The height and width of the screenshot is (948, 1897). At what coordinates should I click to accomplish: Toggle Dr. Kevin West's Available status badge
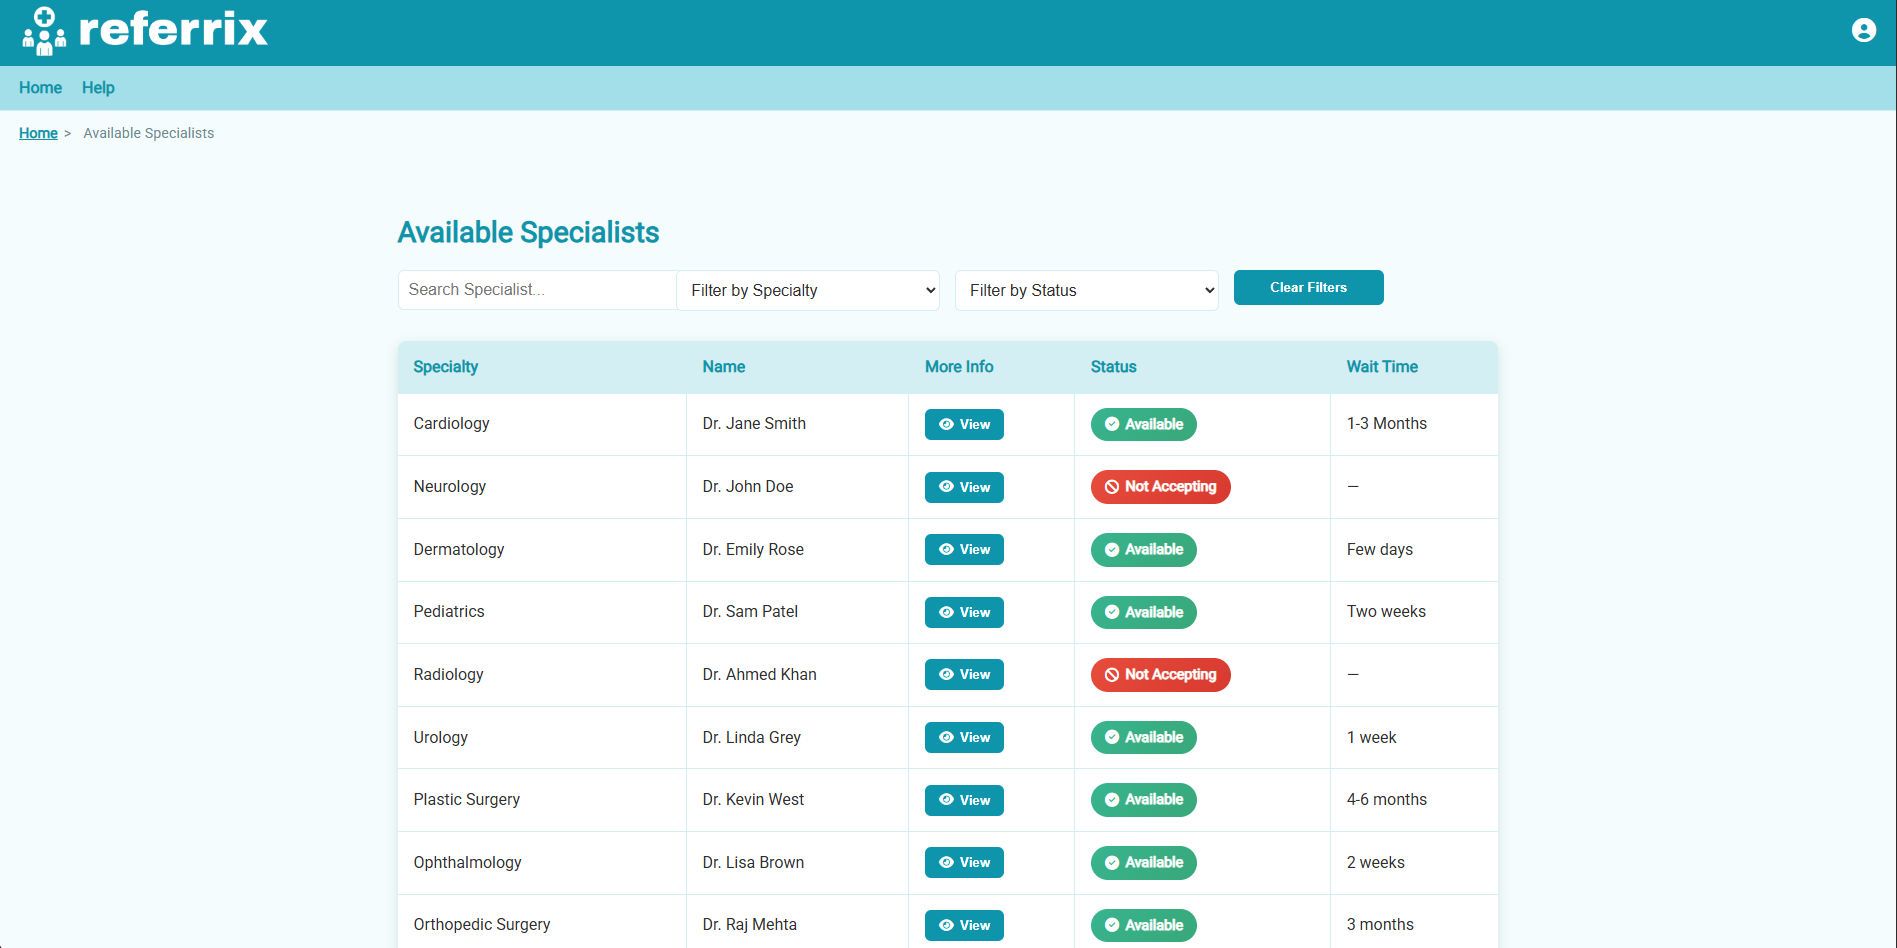1143,800
